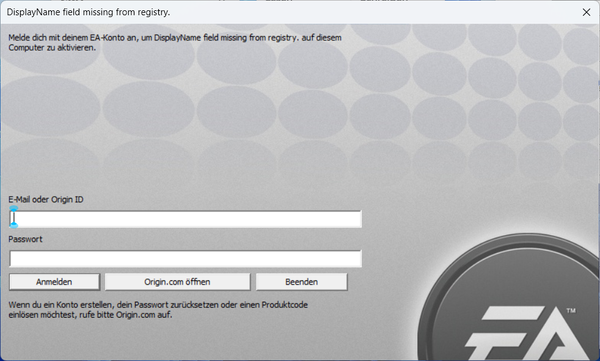This screenshot has width=600, height=361.
Task: Click the 'E-Mail oder Origin ID' label
Action: click(x=46, y=199)
